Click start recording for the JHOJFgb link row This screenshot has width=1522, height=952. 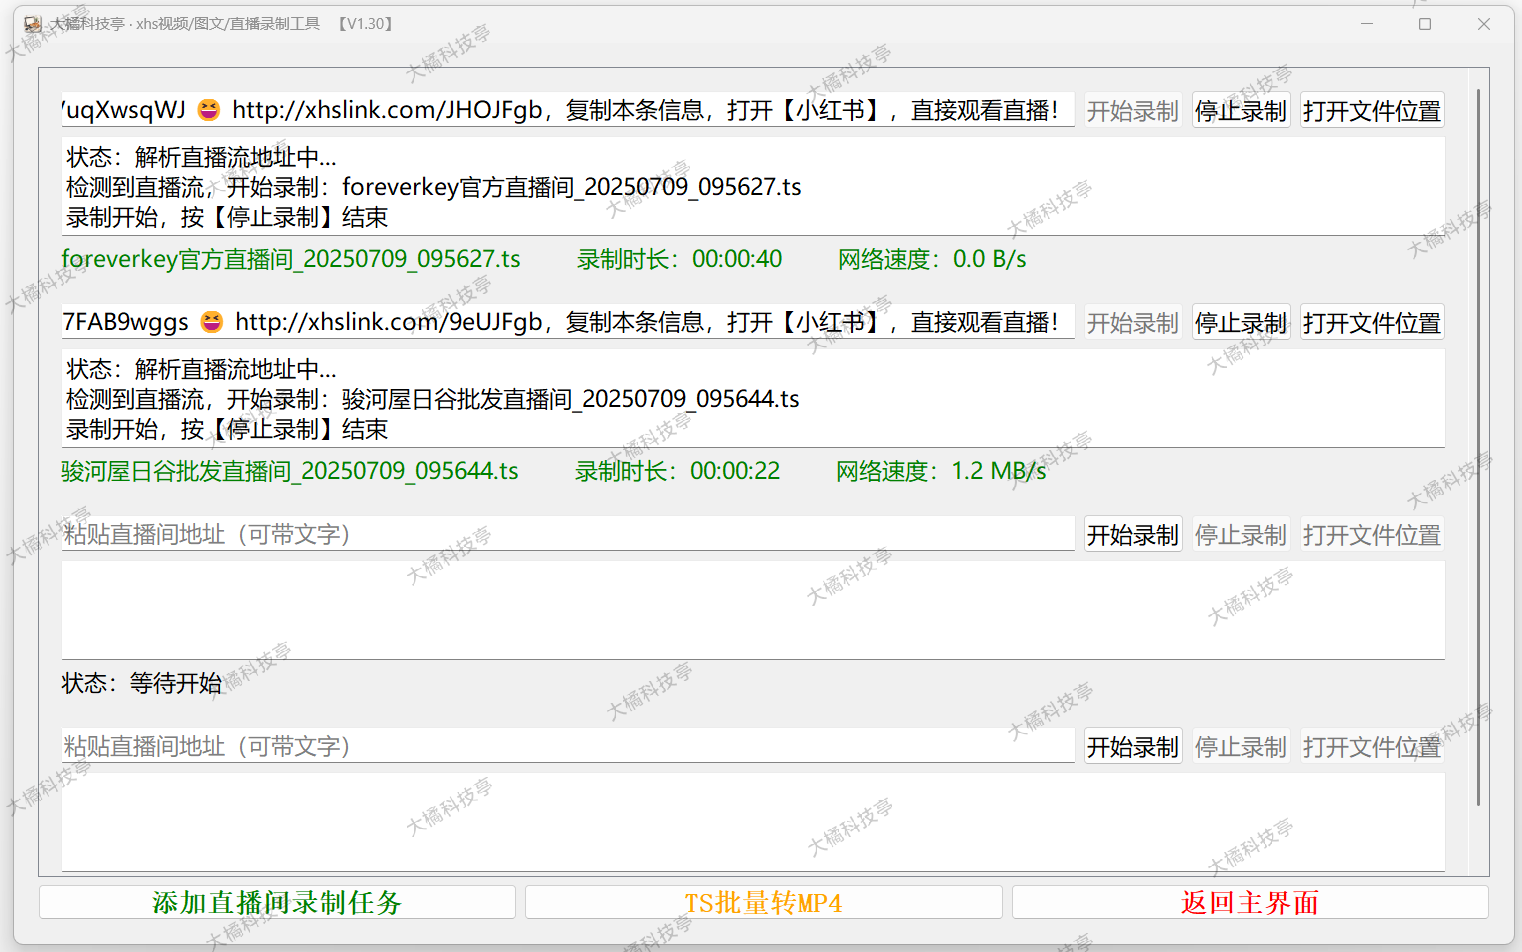tap(1133, 111)
